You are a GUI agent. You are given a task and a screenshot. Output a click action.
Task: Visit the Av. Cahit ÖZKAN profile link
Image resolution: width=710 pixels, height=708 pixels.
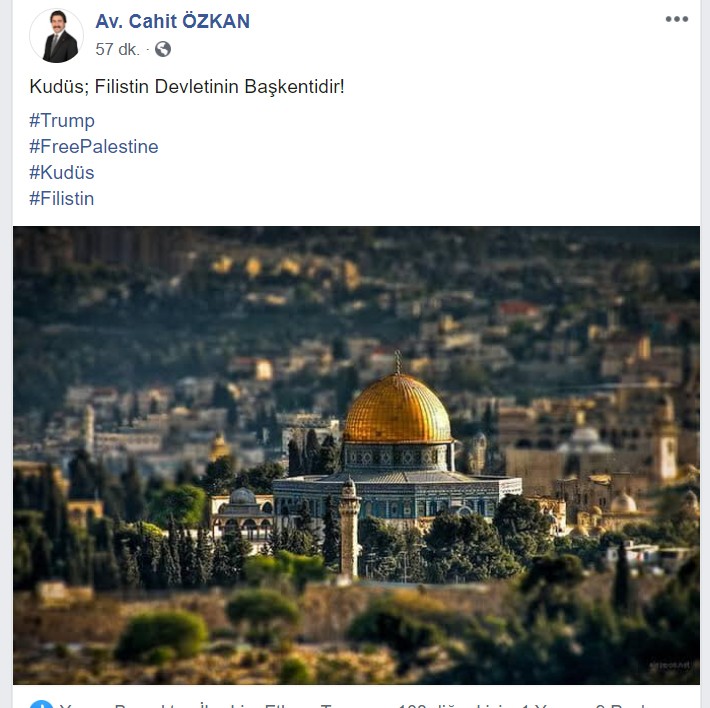tap(173, 21)
